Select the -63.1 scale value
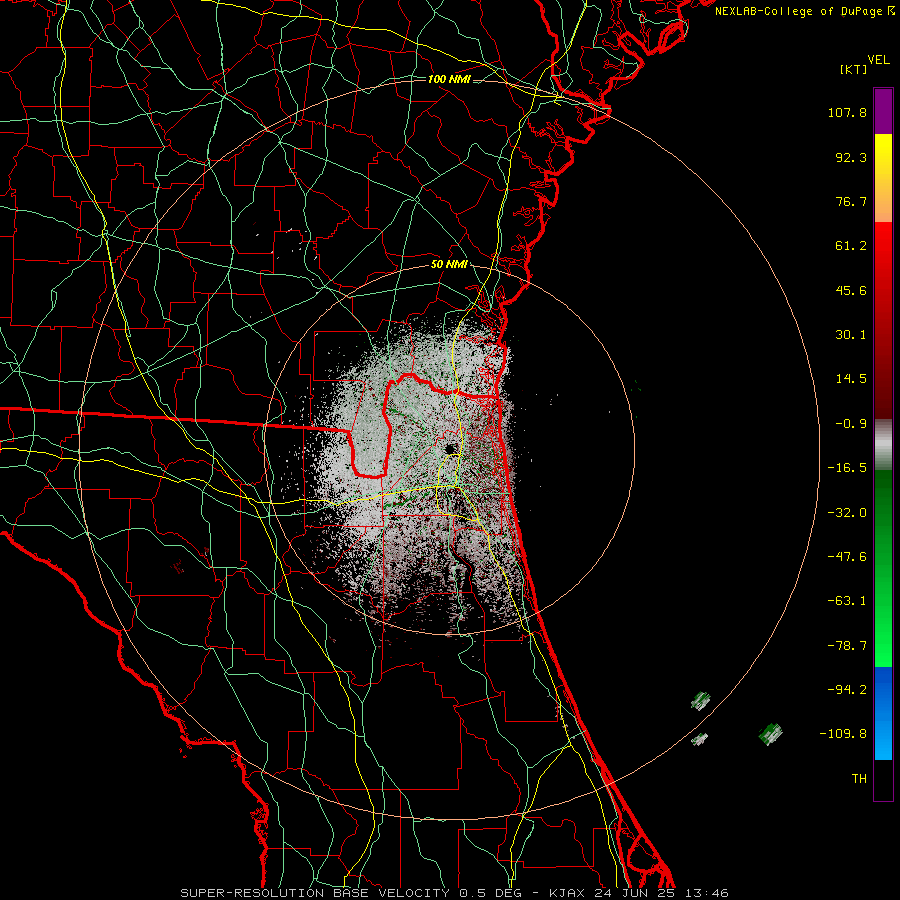900x900 pixels. (847, 601)
